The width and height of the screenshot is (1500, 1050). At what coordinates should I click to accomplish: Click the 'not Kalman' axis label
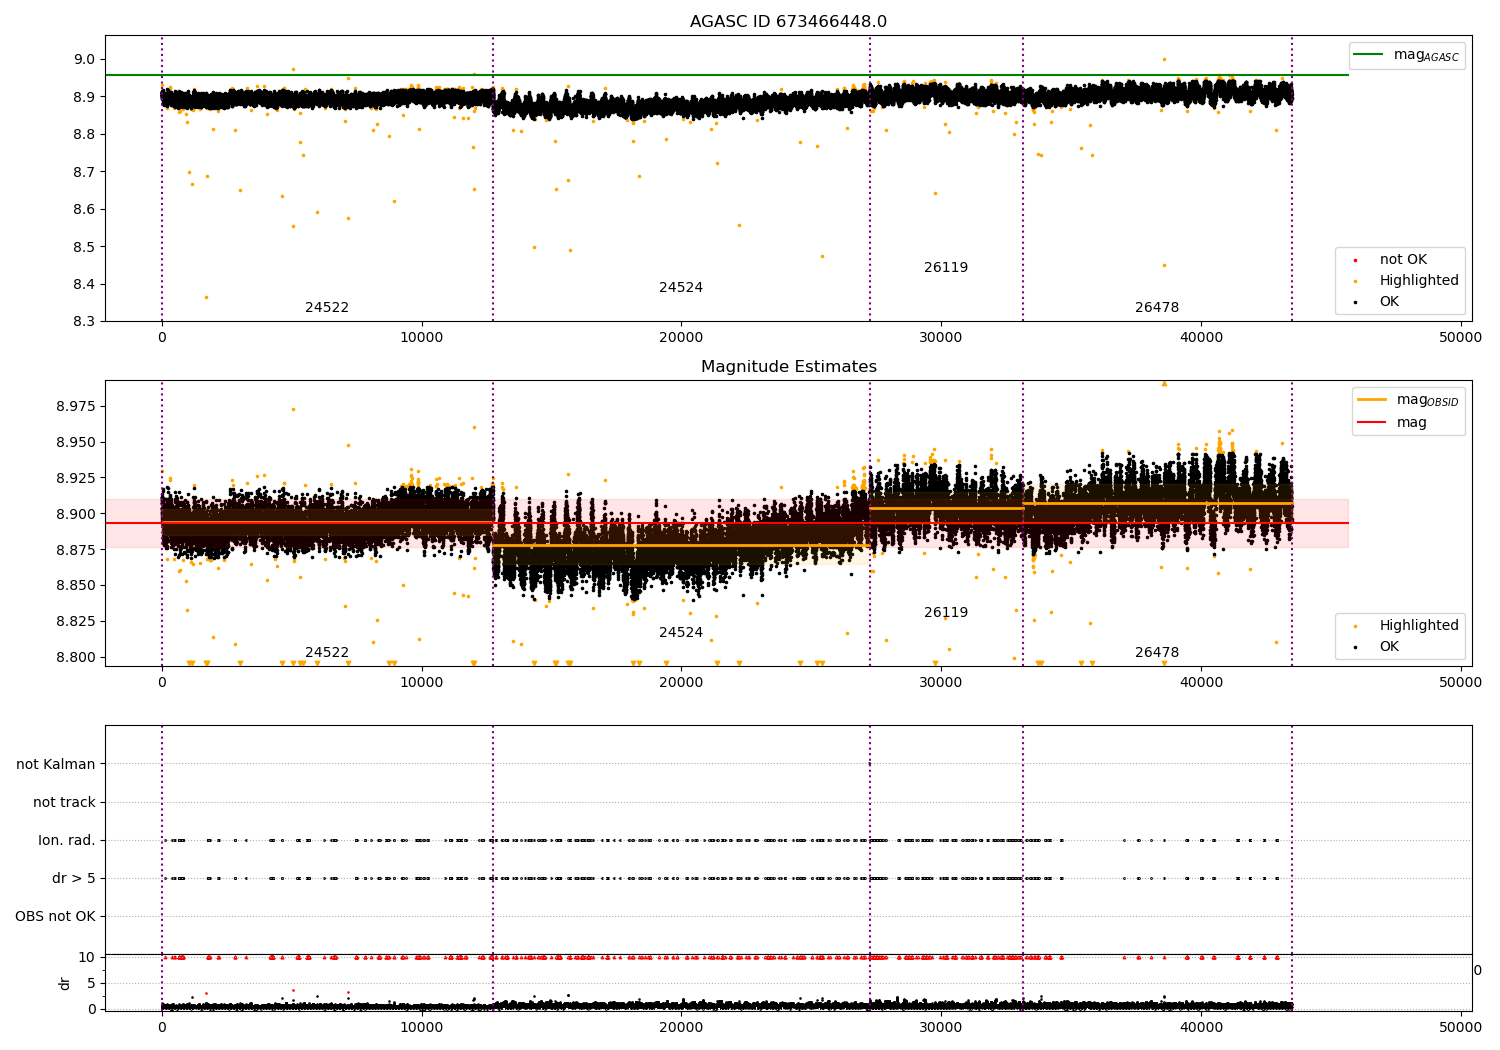56,764
